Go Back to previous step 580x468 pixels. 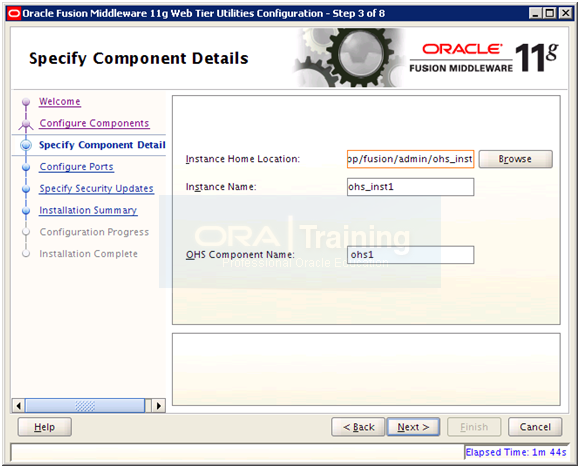click(x=358, y=427)
